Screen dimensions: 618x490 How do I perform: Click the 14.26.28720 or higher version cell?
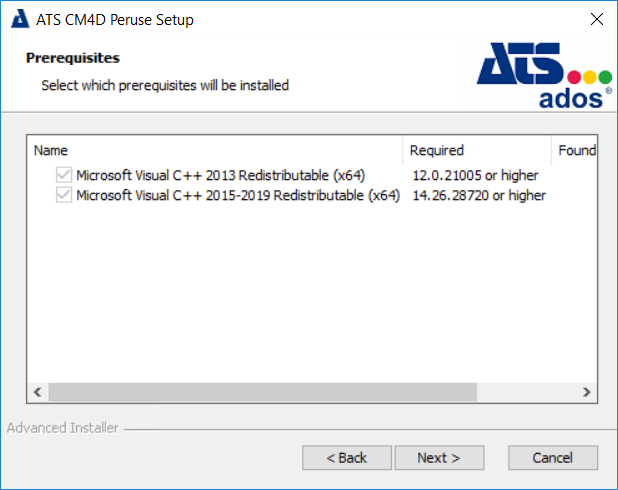tap(479, 196)
